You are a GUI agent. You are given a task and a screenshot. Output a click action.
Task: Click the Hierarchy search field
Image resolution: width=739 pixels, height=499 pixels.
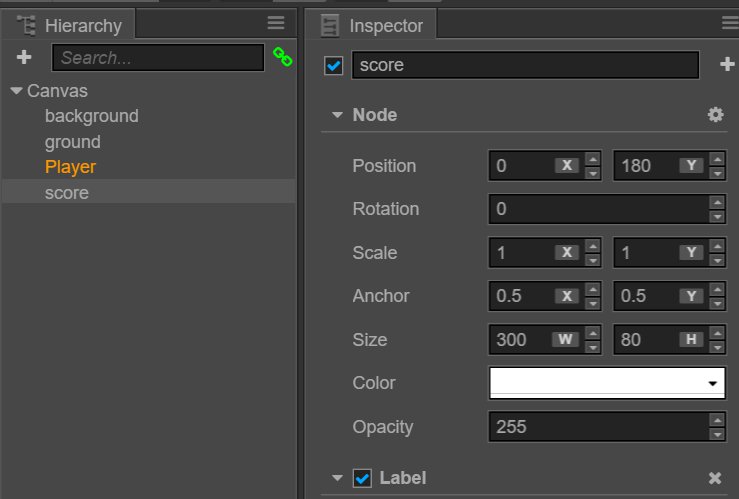tap(157, 58)
